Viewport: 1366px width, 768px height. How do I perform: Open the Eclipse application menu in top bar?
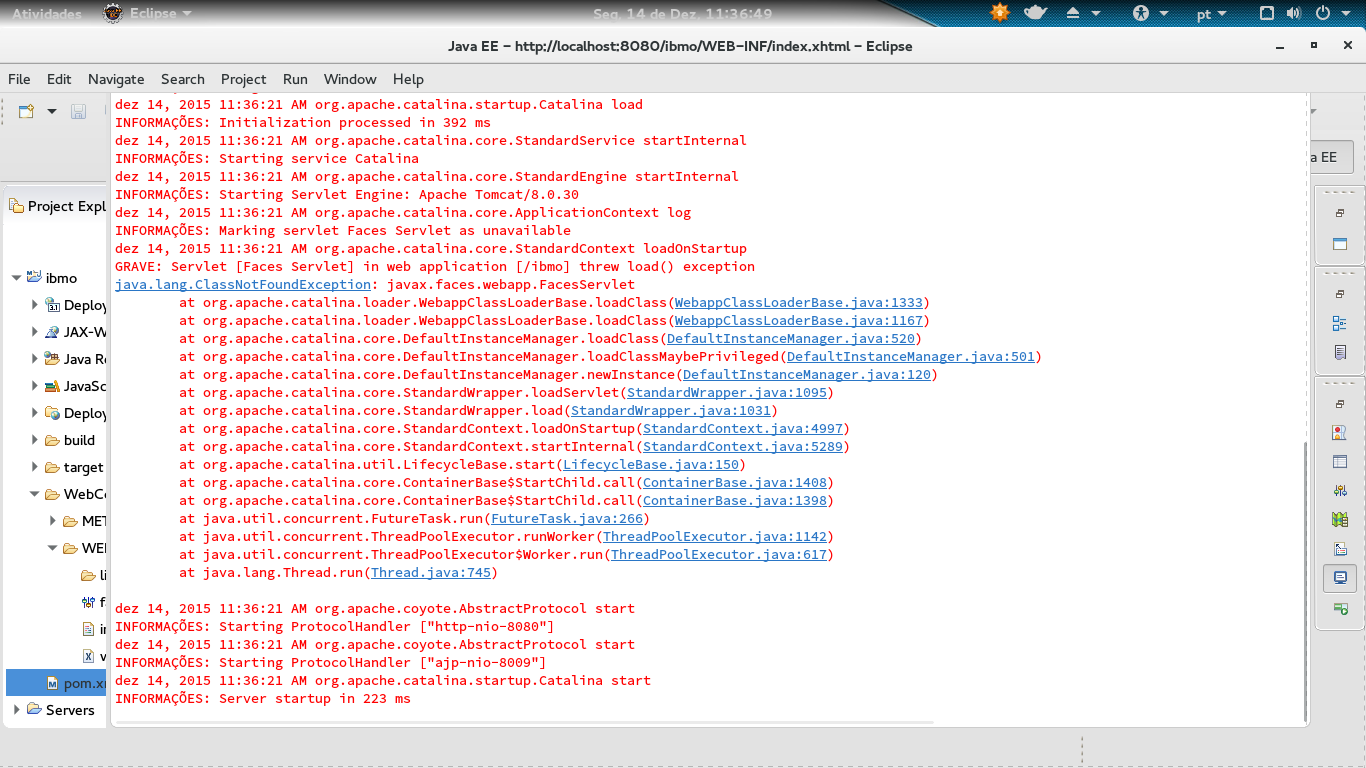coord(148,14)
